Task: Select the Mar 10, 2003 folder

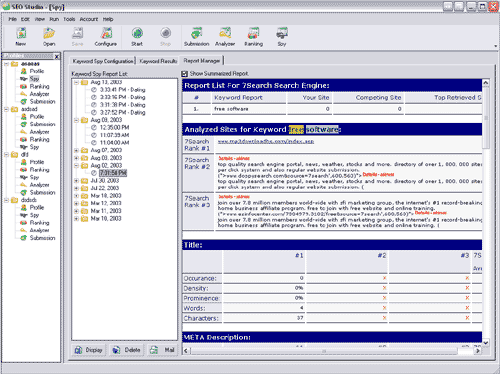Action: [x=106, y=219]
